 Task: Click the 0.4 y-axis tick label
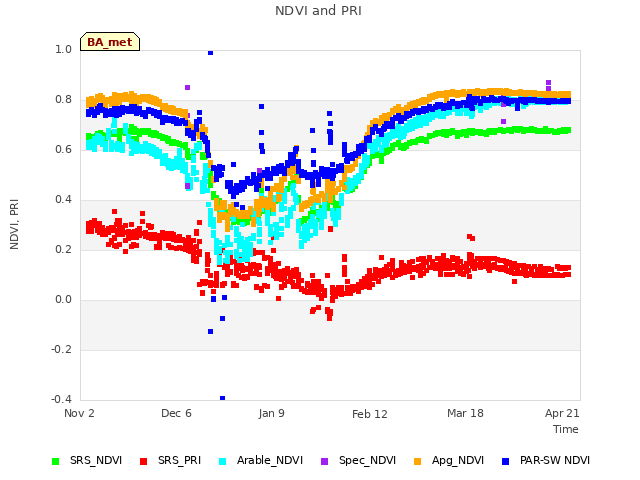[x=63, y=200]
